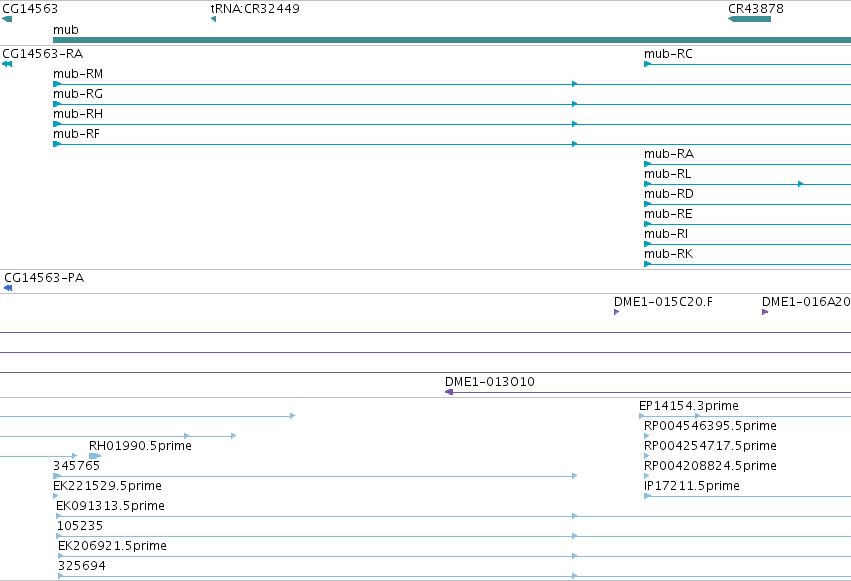851x581 pixels.
Task: Click the DME1-016A20 feature label
Action: coord(806,302)
